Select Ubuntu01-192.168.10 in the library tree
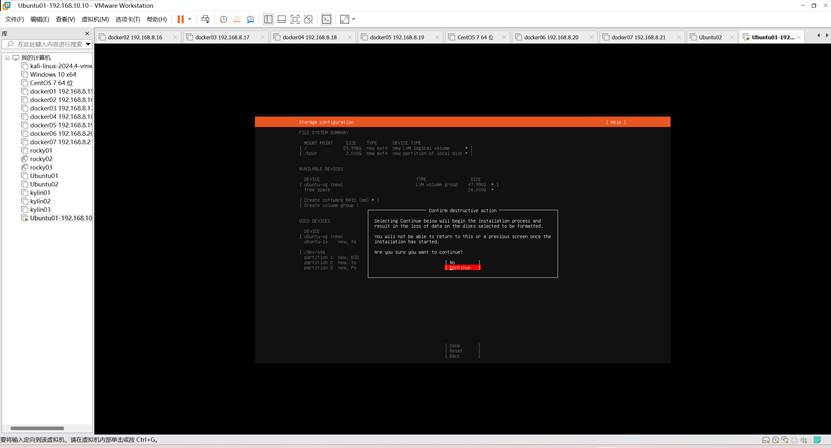 click(56, 218)
